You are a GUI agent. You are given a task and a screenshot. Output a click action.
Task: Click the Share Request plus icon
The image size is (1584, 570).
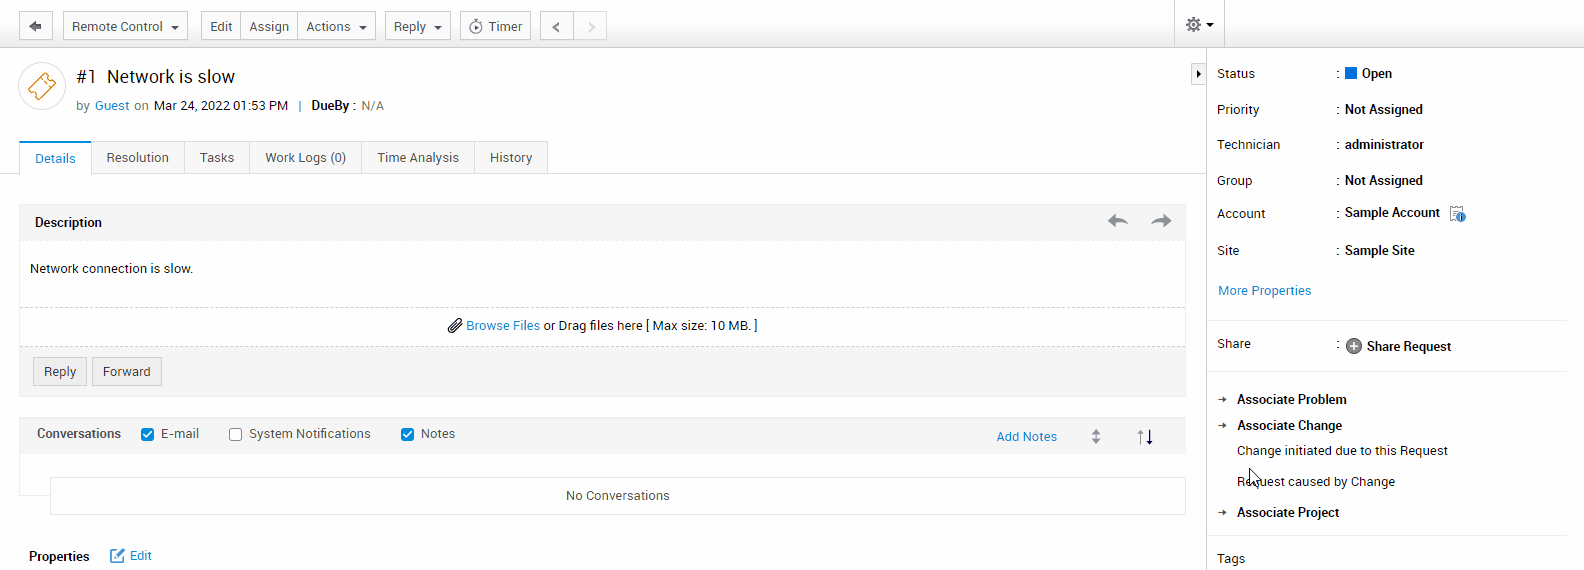click(x=1354, y=346)
